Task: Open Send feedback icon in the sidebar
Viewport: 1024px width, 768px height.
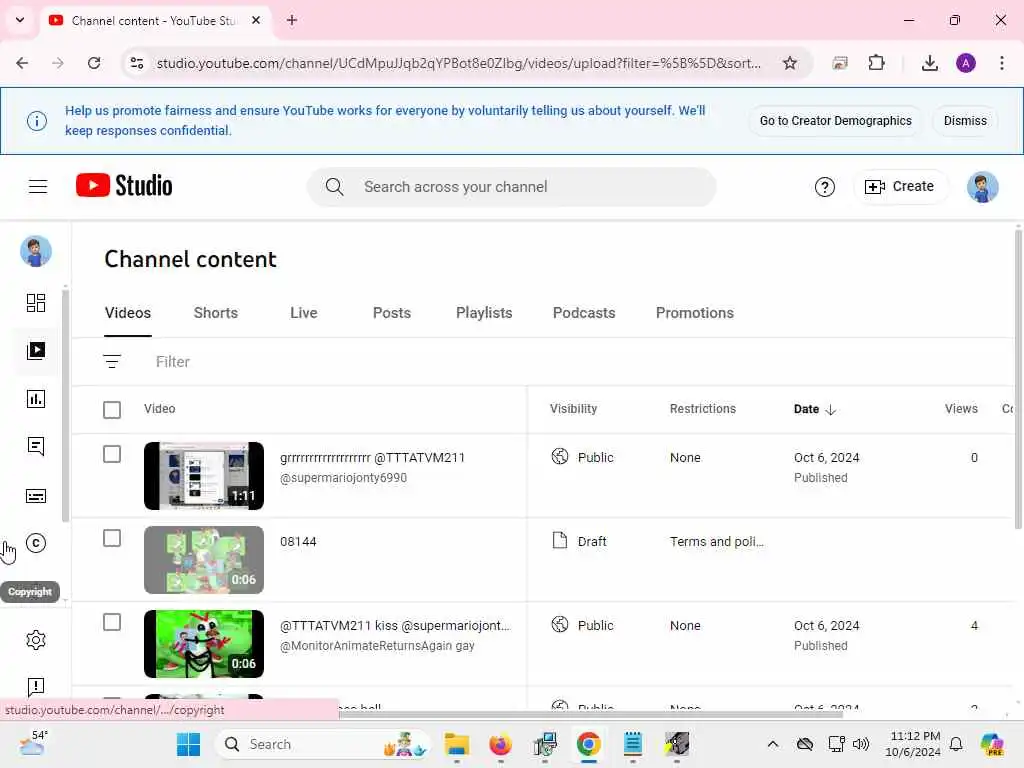Action: [36, 686]
